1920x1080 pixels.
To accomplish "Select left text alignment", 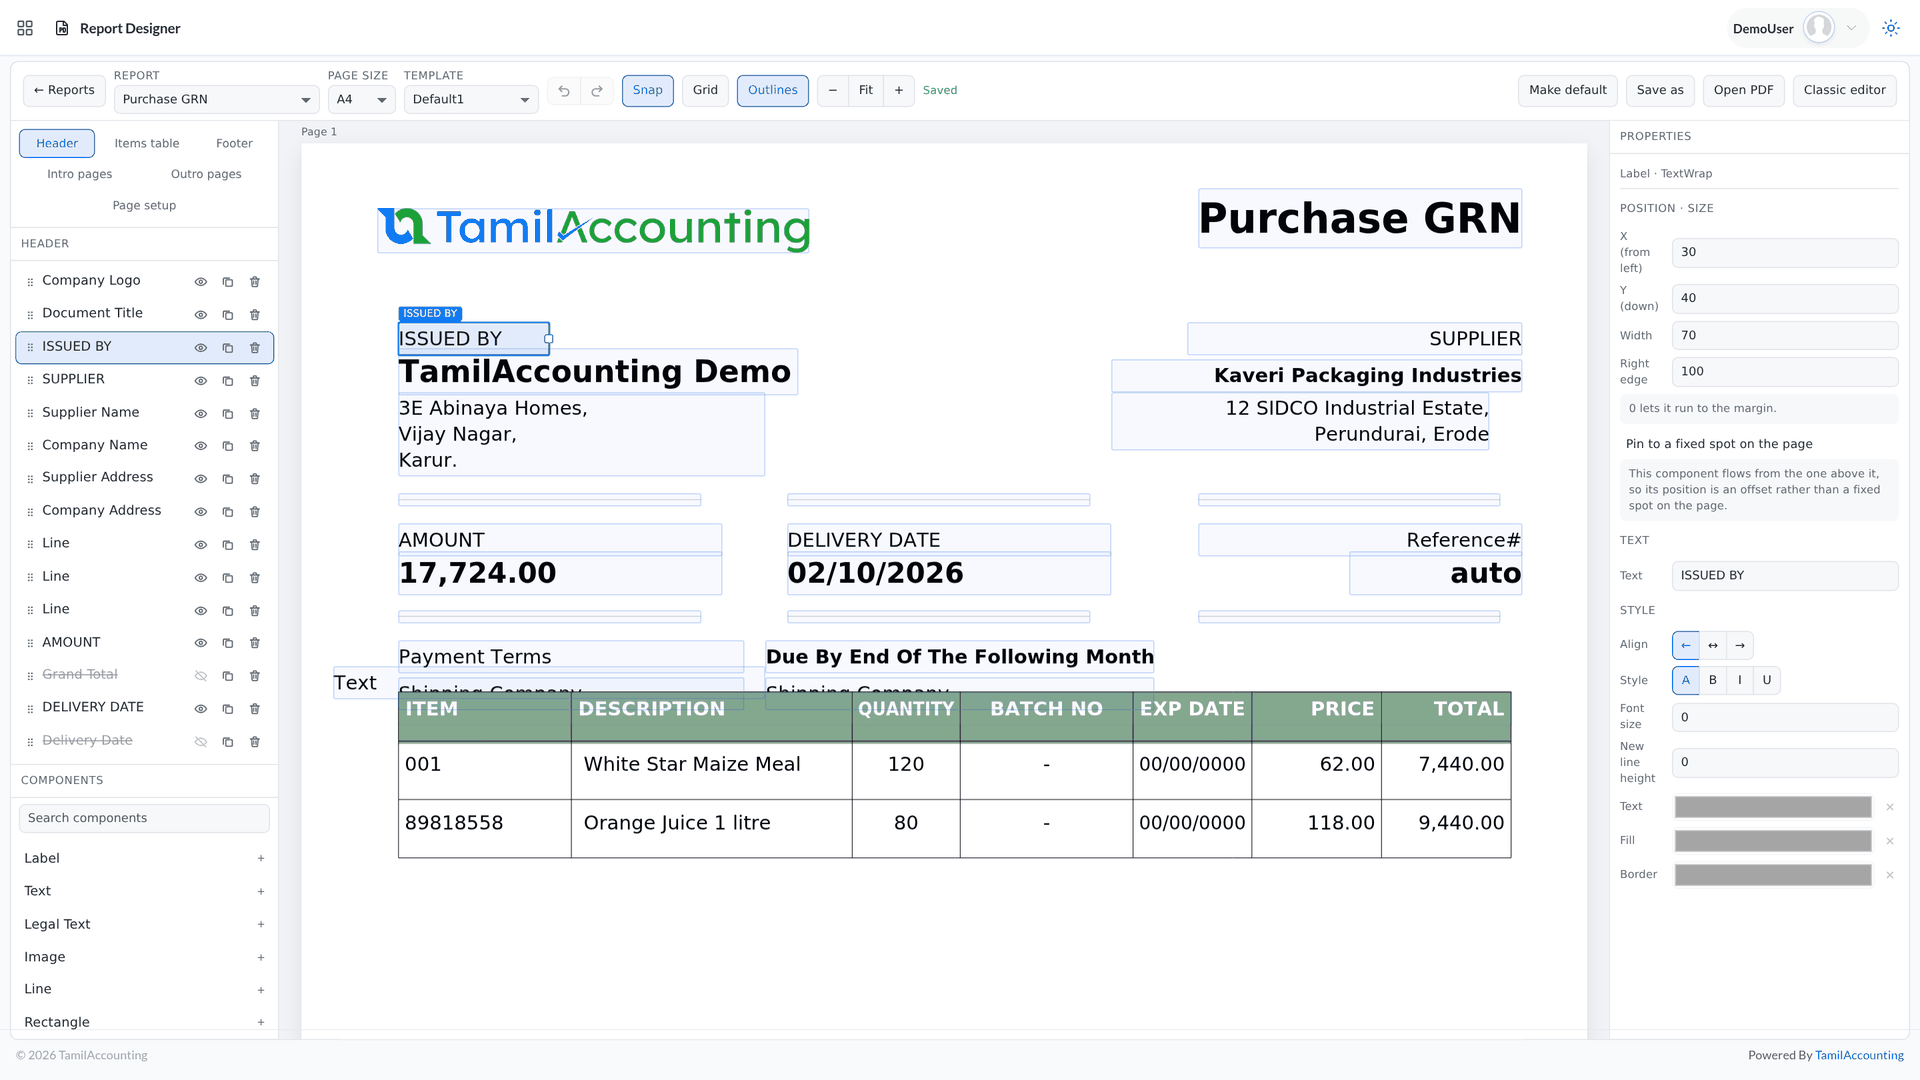I will [1686, 645].
